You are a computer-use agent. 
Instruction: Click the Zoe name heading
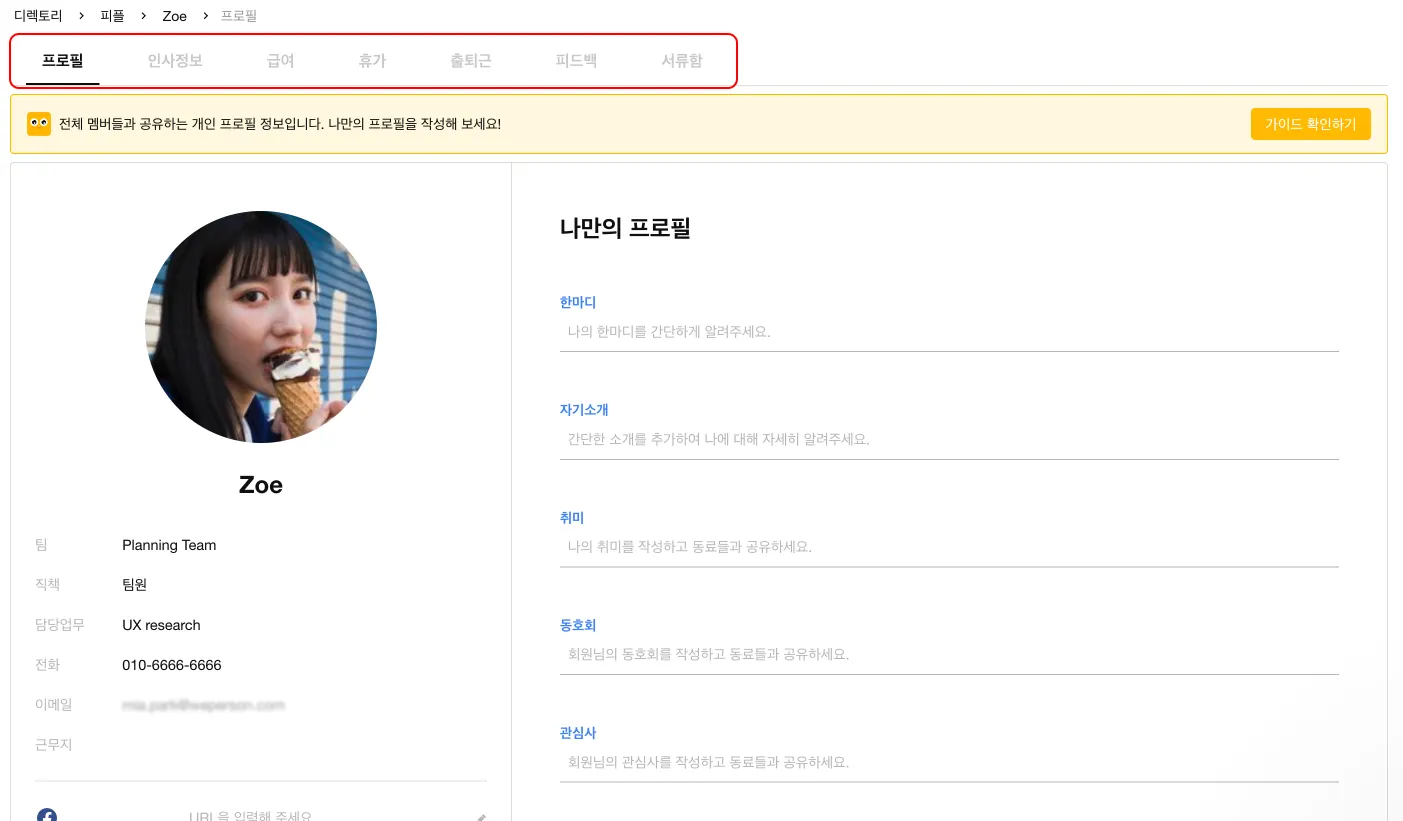pyautogui.click(x=261, y=485)
